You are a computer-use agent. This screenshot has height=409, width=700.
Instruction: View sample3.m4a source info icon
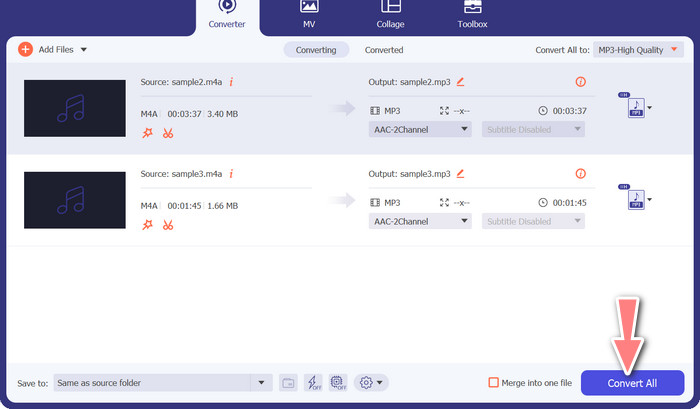(231, 174)
